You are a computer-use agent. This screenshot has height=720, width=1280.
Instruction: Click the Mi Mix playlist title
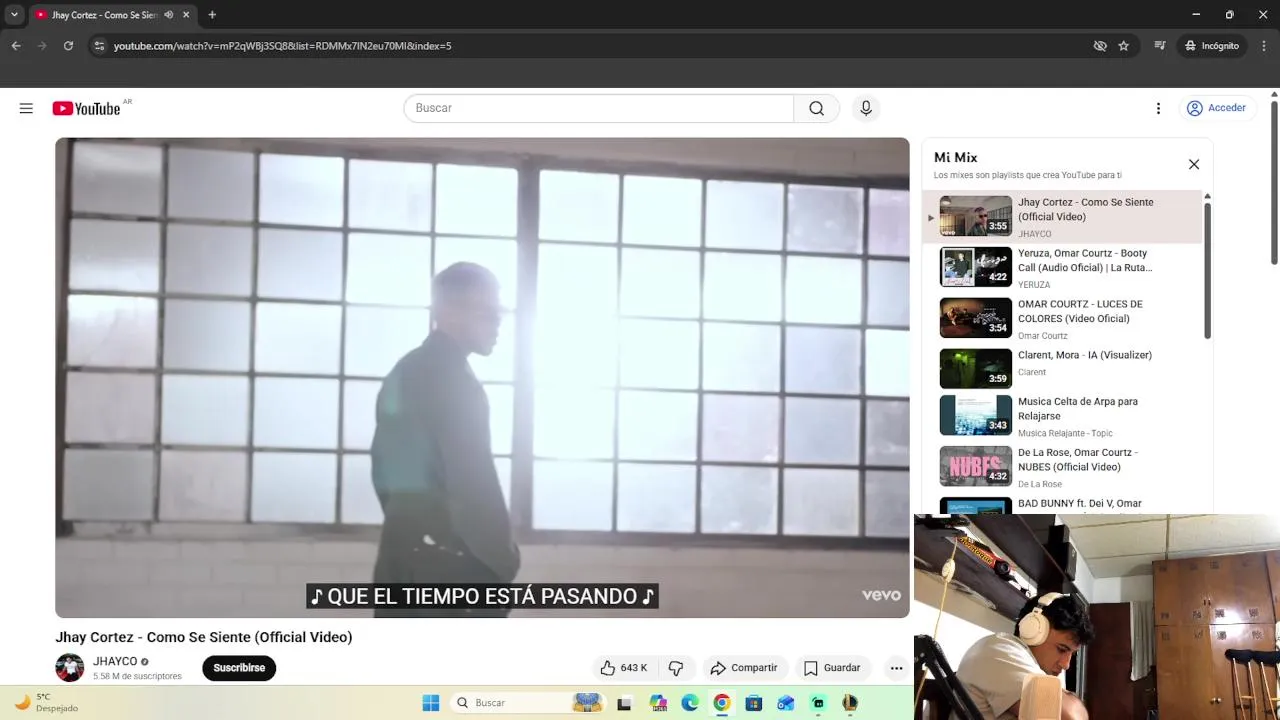coord(955,157)
